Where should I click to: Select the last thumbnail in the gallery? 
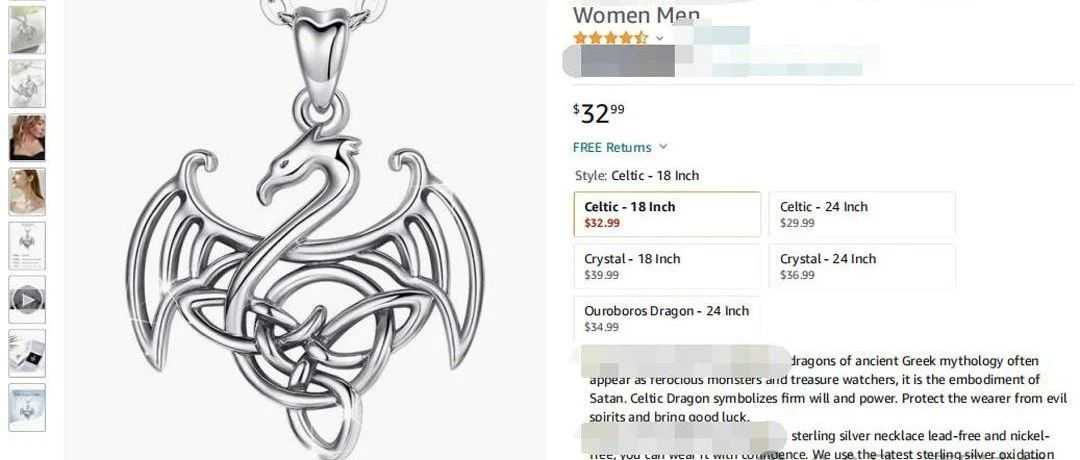click(28, 408)
